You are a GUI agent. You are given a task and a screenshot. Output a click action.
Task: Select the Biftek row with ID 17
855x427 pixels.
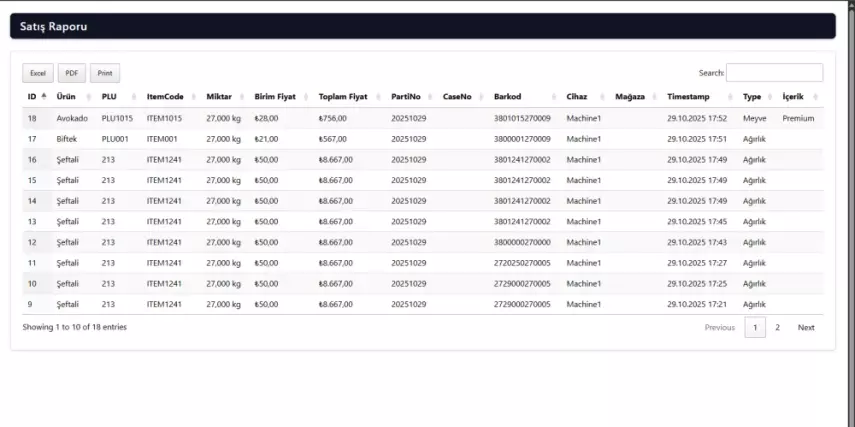[66, 139]
